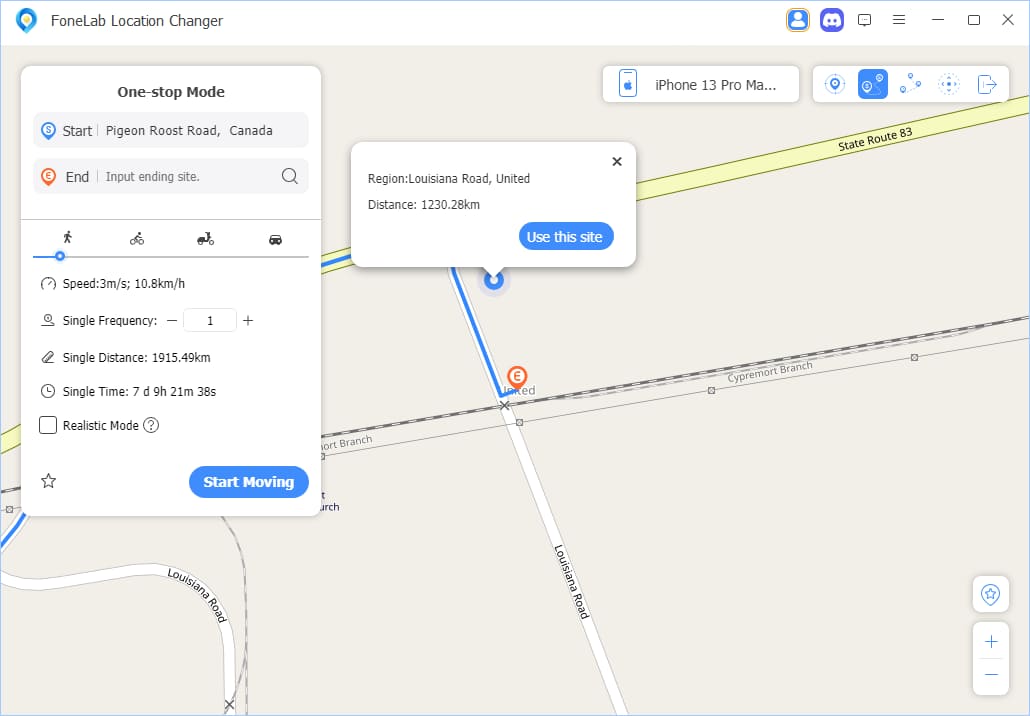
Task: Click the Single Frequency number field
Action: 210,321
